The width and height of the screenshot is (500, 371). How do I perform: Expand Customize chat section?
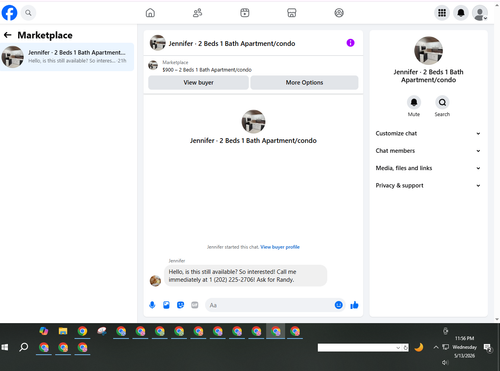(428, 133)
